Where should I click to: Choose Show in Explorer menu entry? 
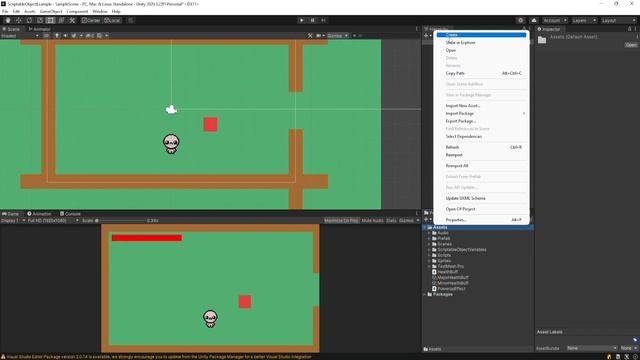tap(481, 42)
